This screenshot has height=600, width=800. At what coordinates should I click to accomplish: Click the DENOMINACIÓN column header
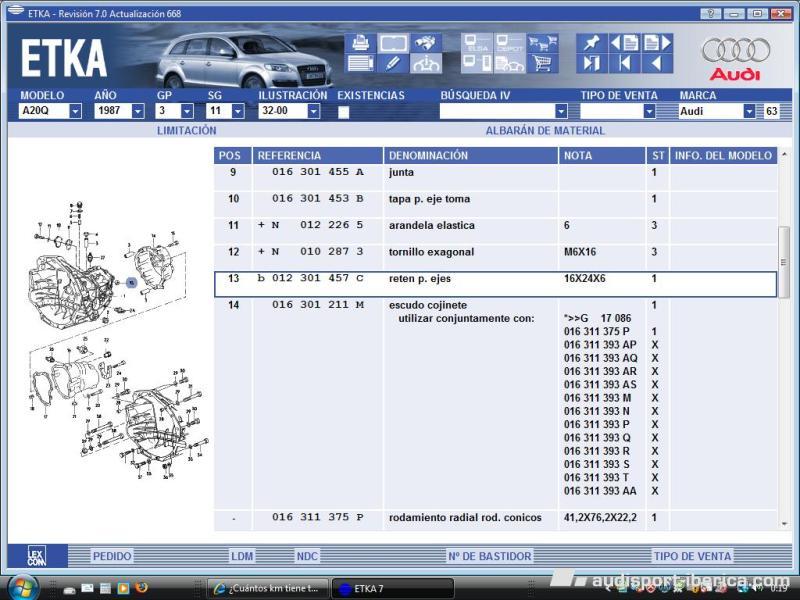(x=470, y=156)
